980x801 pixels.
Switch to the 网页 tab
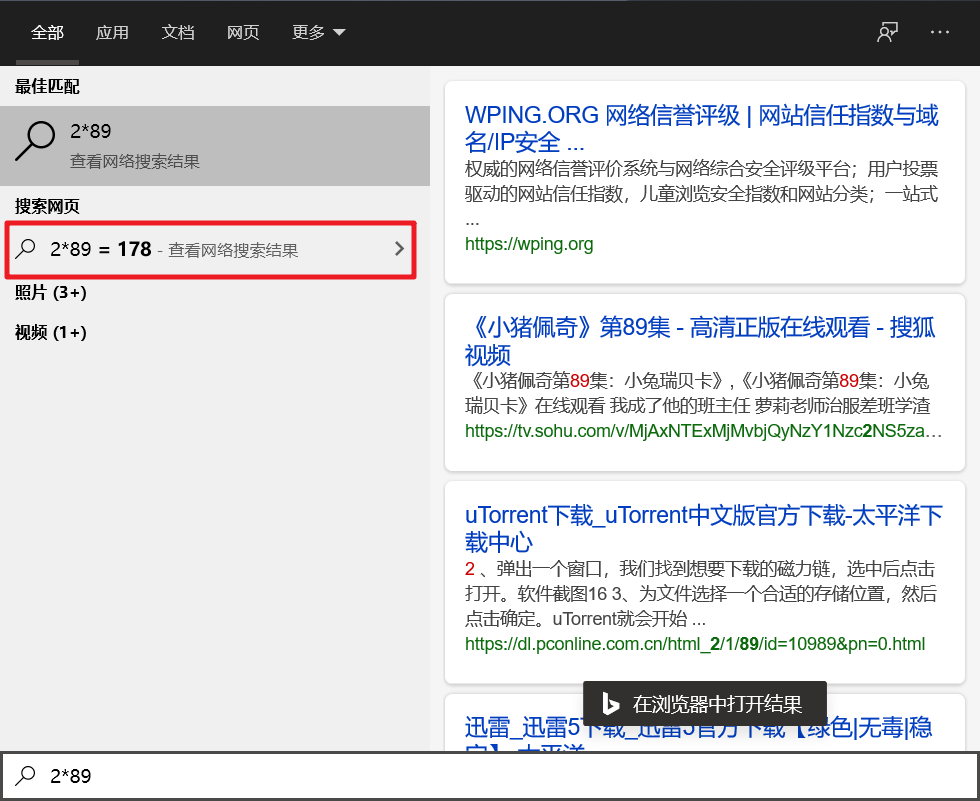coord(243,32)
